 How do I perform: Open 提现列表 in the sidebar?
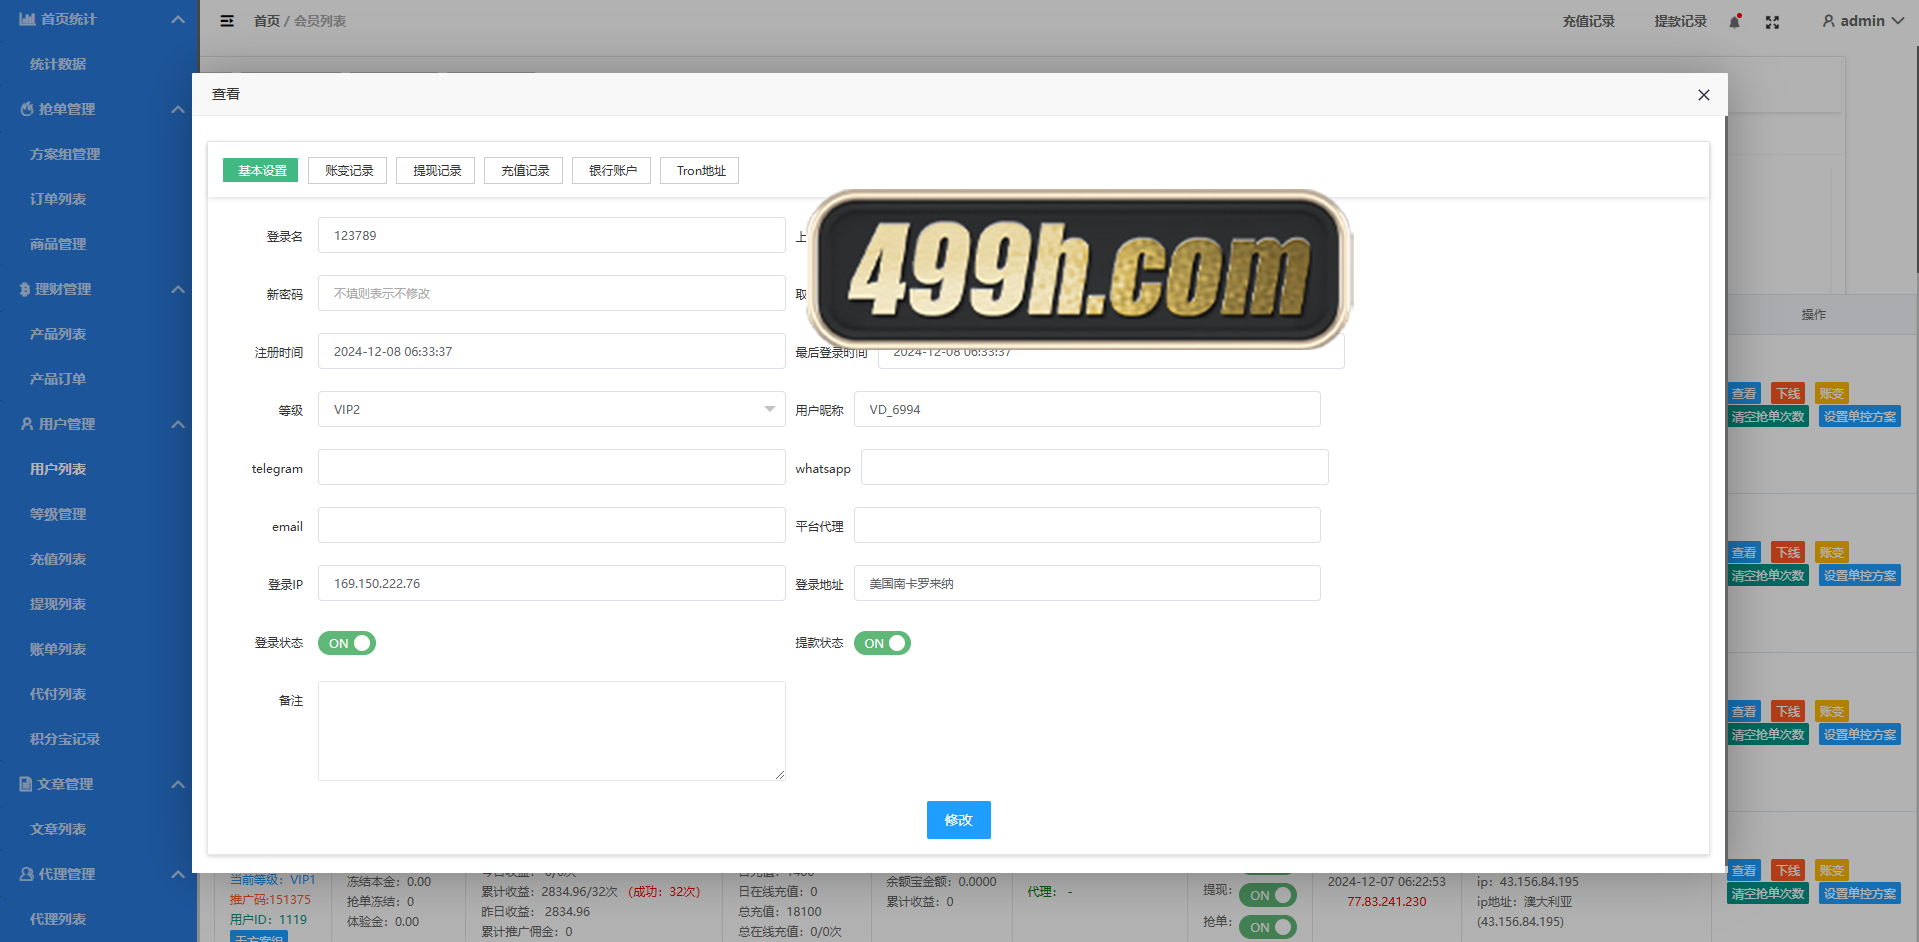[58, 604]
